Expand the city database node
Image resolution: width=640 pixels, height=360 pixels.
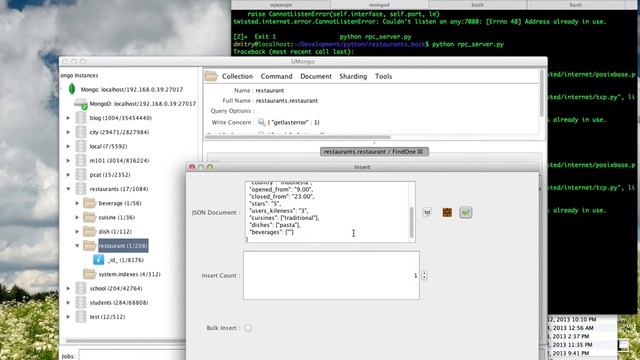point(68,132)
